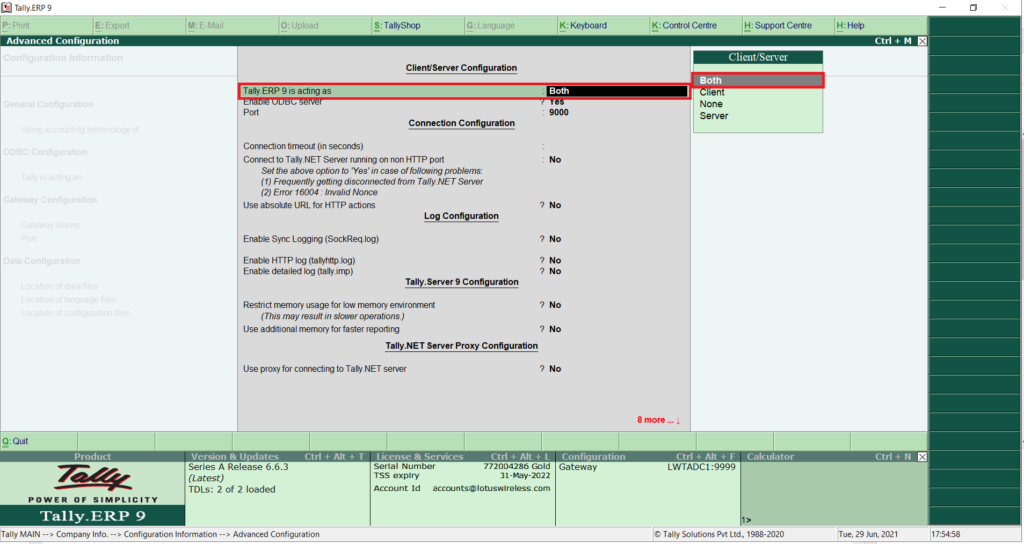The image size is (1024, 544).
Task: Select Both in Client/Server list
Action: [x=758, y=80]
